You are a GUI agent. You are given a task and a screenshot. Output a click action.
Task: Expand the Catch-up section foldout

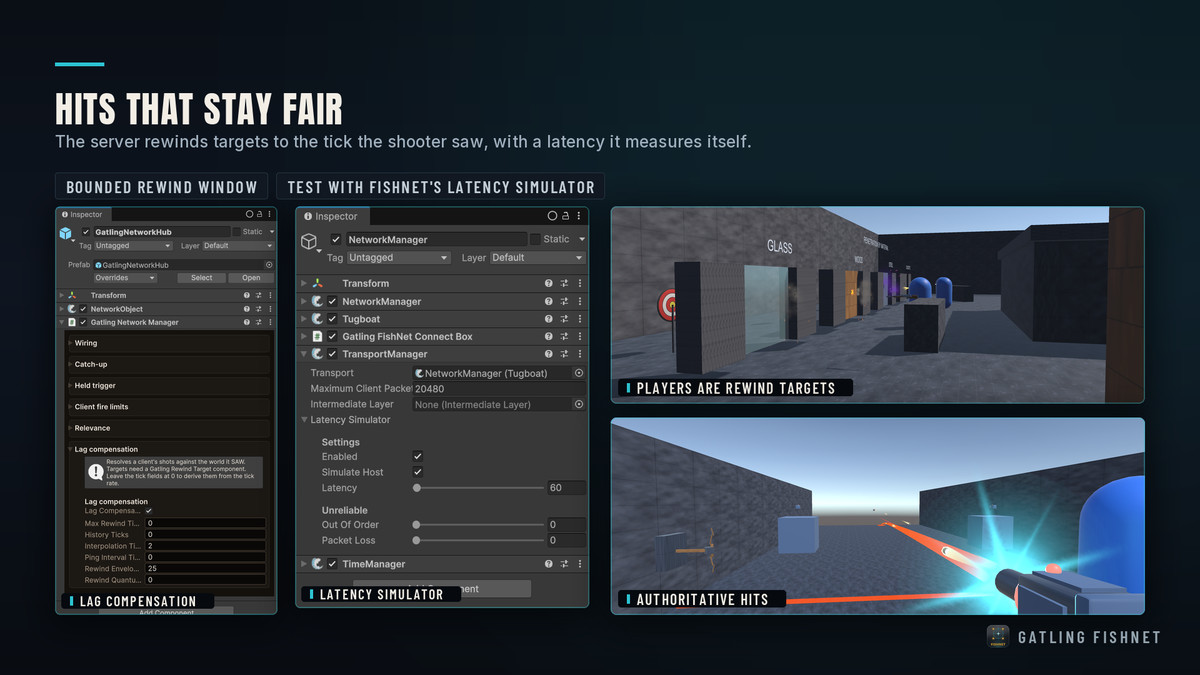point(70,364)
